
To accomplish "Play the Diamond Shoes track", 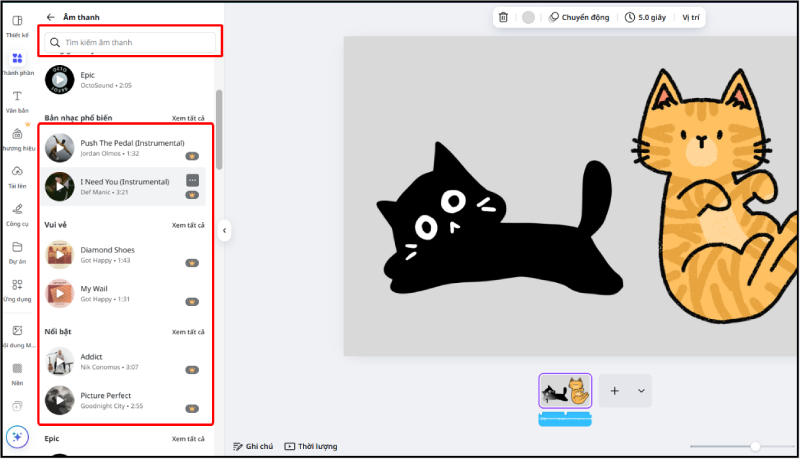I will point(59,254).
